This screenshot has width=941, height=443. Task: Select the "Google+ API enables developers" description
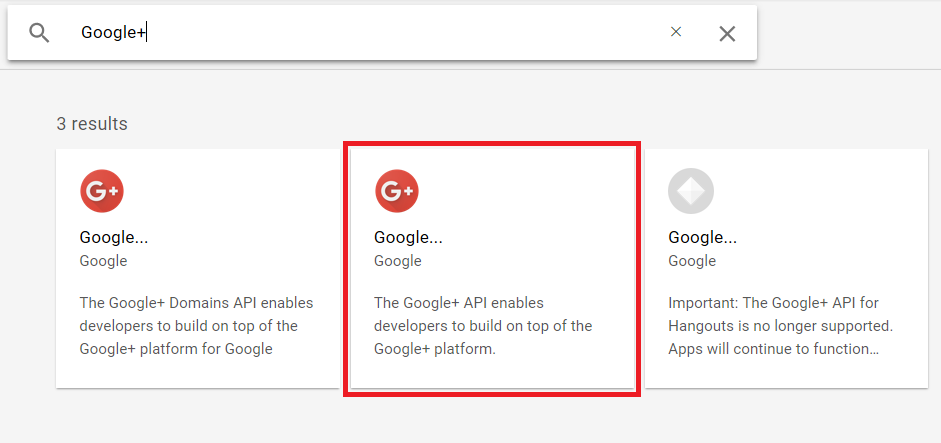483,326
